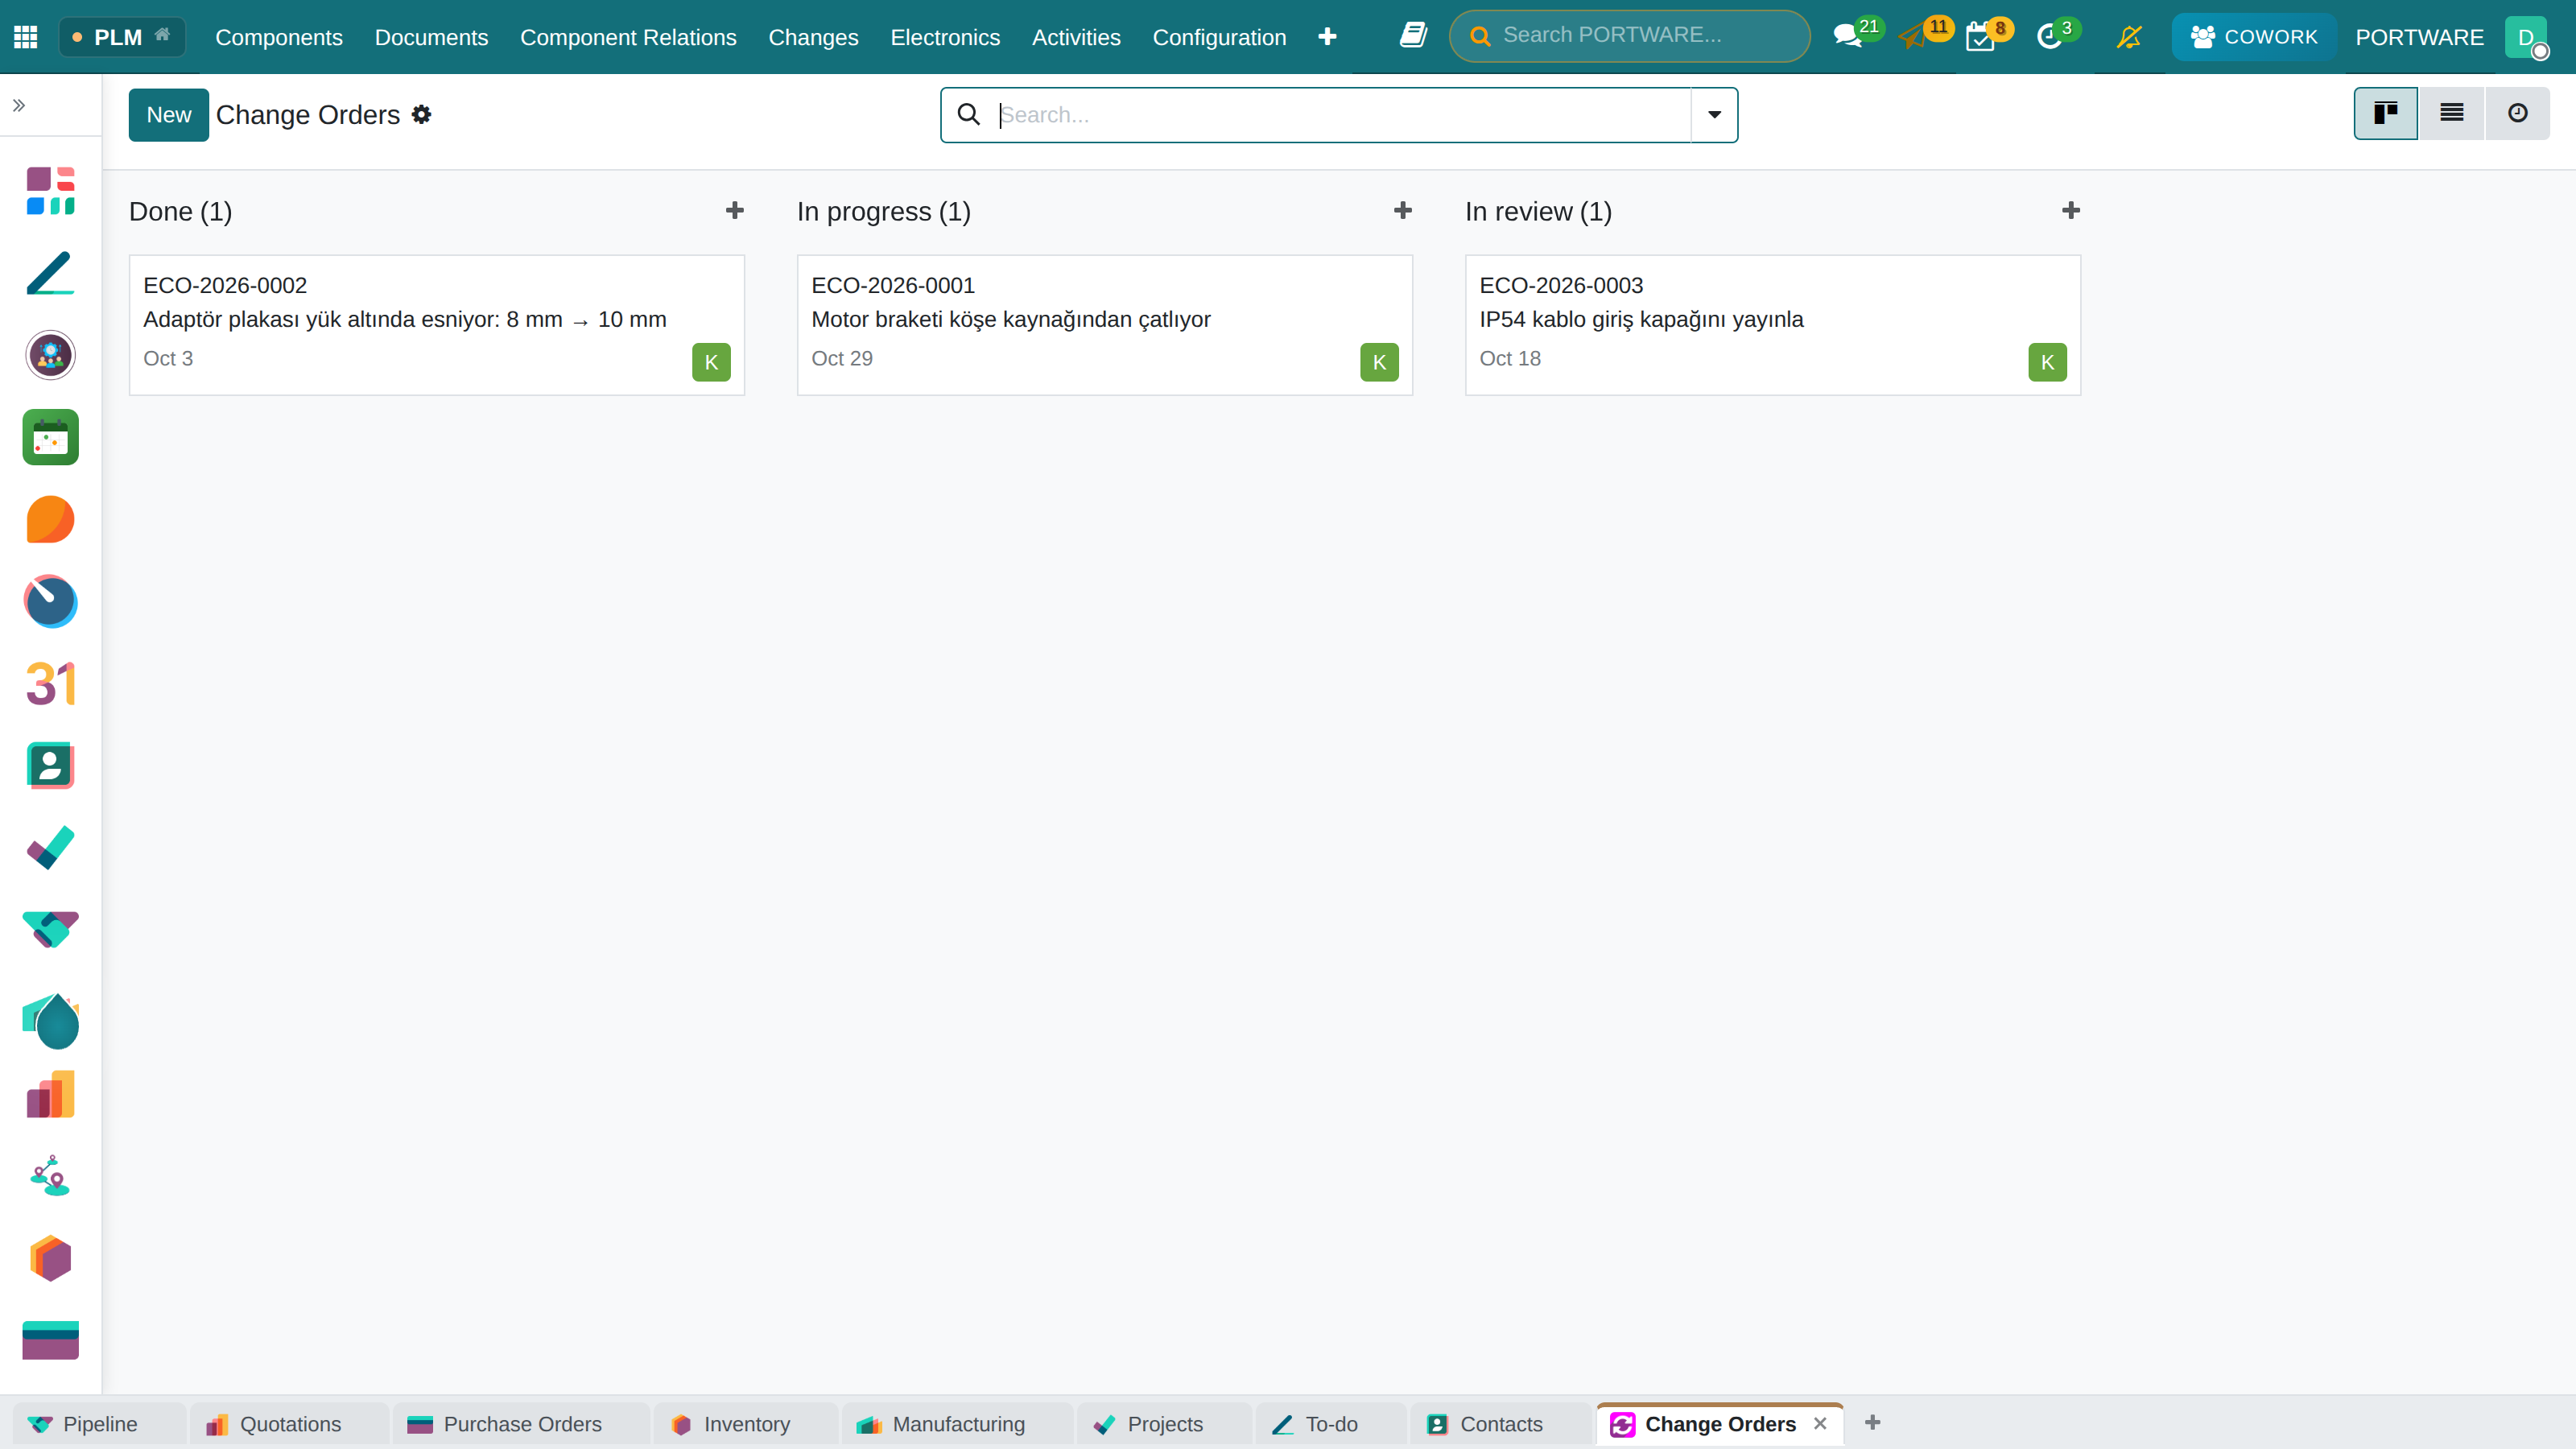
Task: Open the orange chat bubble sidebar app
Action: (x=51, y=519)
